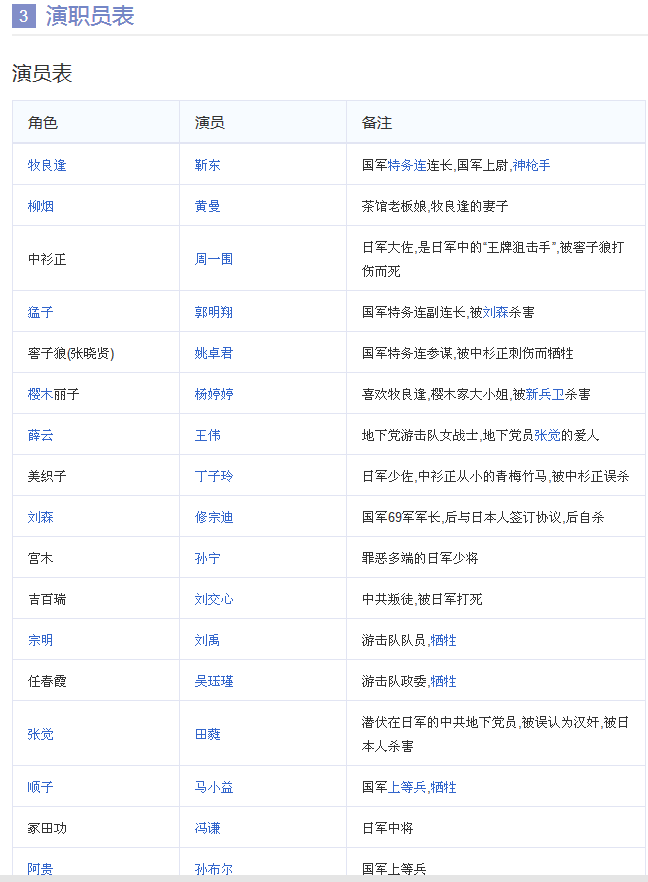This screenshot has width=648, height=882.
Task: Open actor 丁子玲's page
Action: [214, 476]
